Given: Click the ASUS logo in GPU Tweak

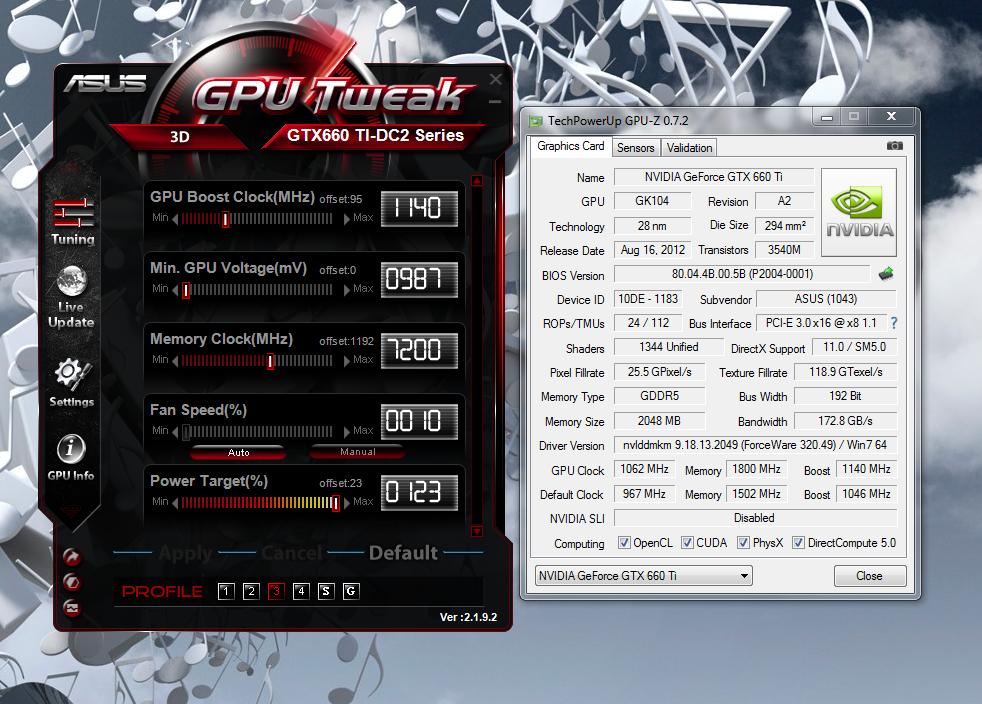Looking at the screenshot, I should tap(105, 83).
